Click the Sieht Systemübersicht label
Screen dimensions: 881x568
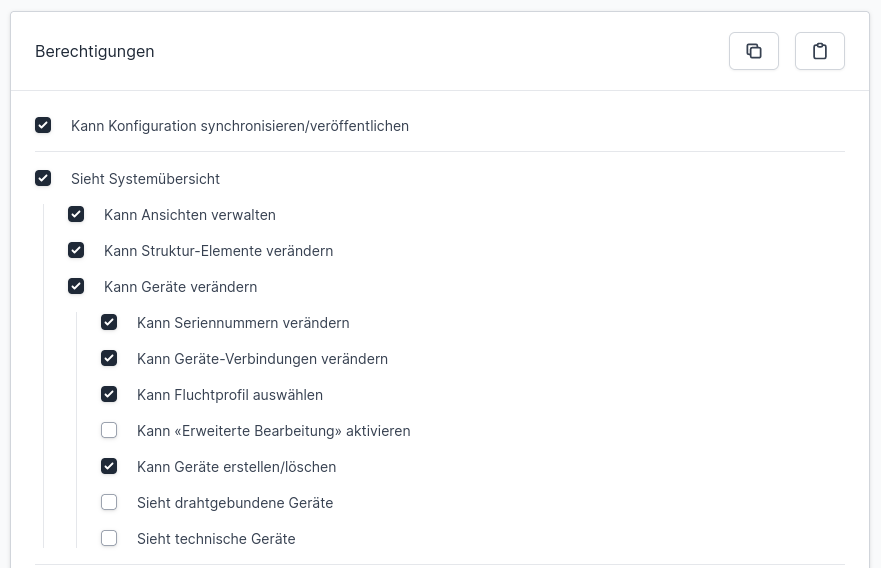click(x=145, y=179)
